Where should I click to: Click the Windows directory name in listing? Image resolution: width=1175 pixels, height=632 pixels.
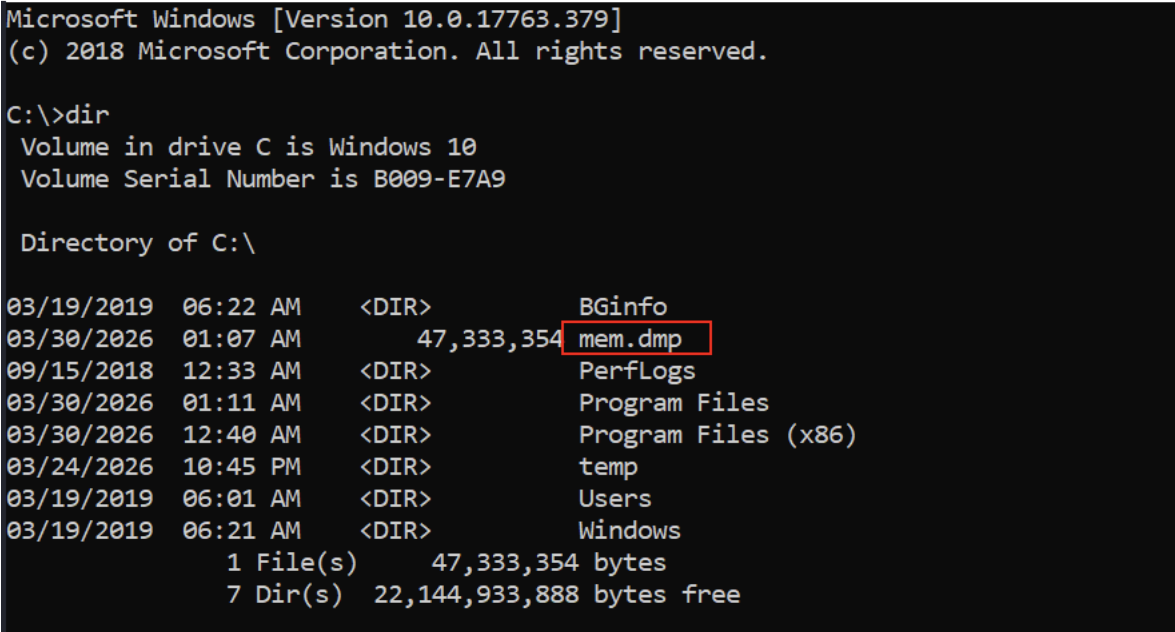point(629,531)
